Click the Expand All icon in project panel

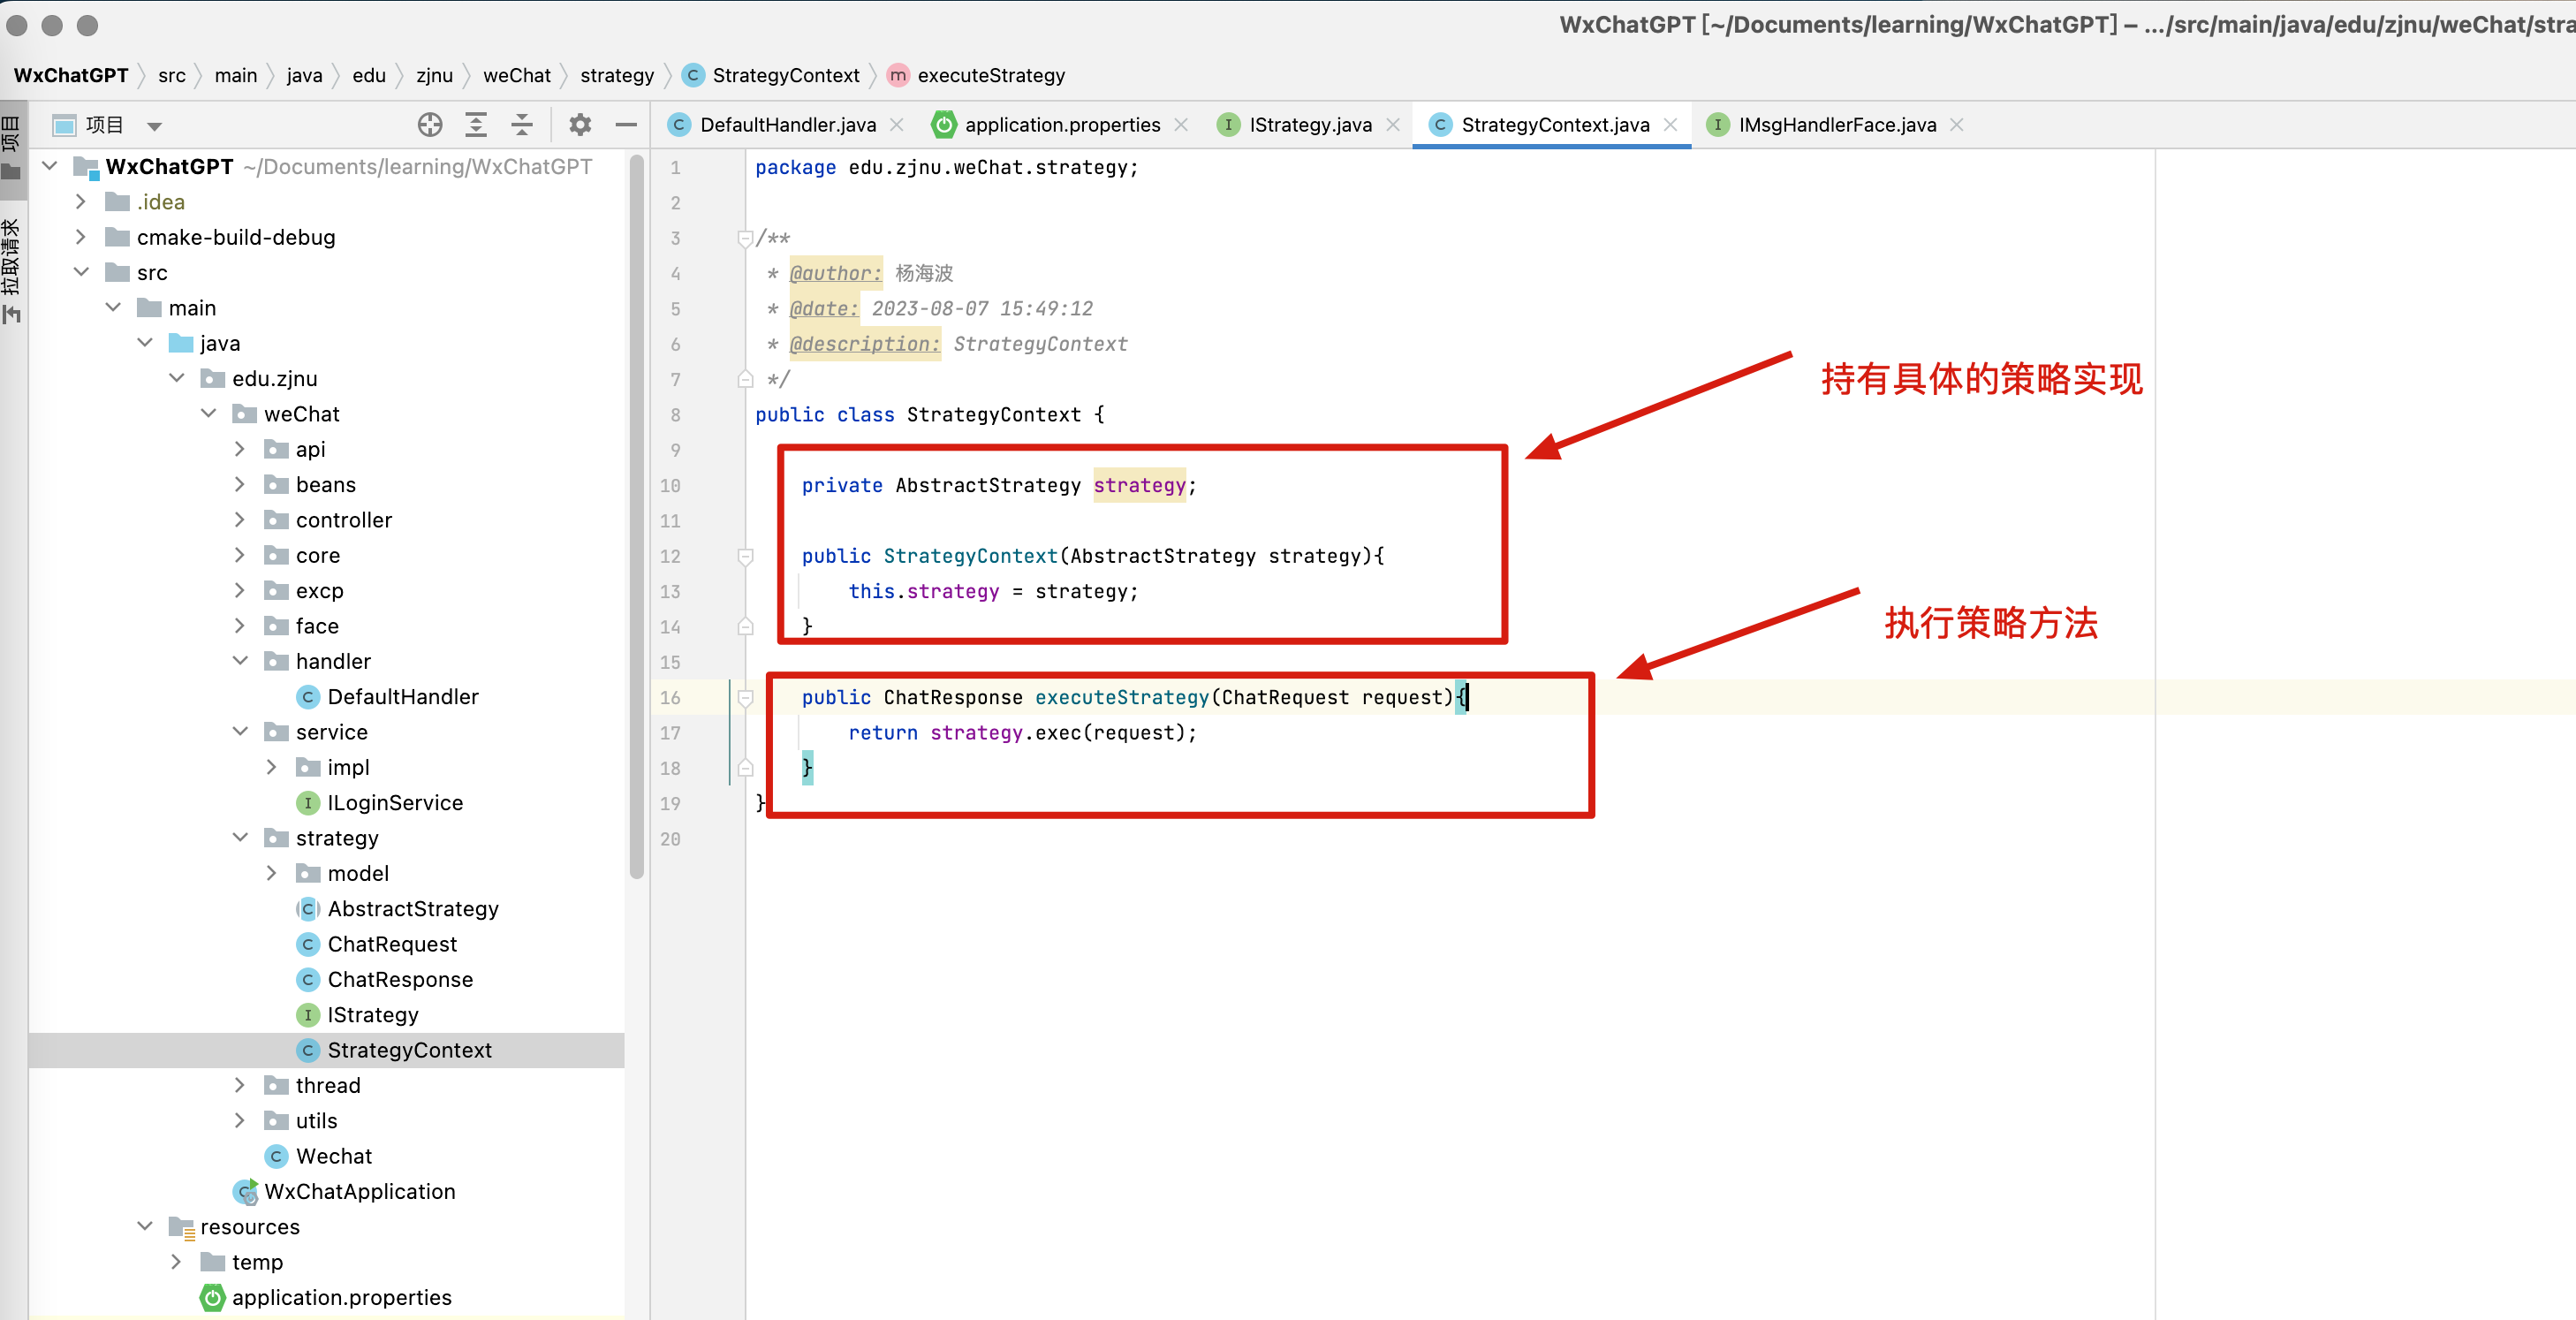pos(476,125)
